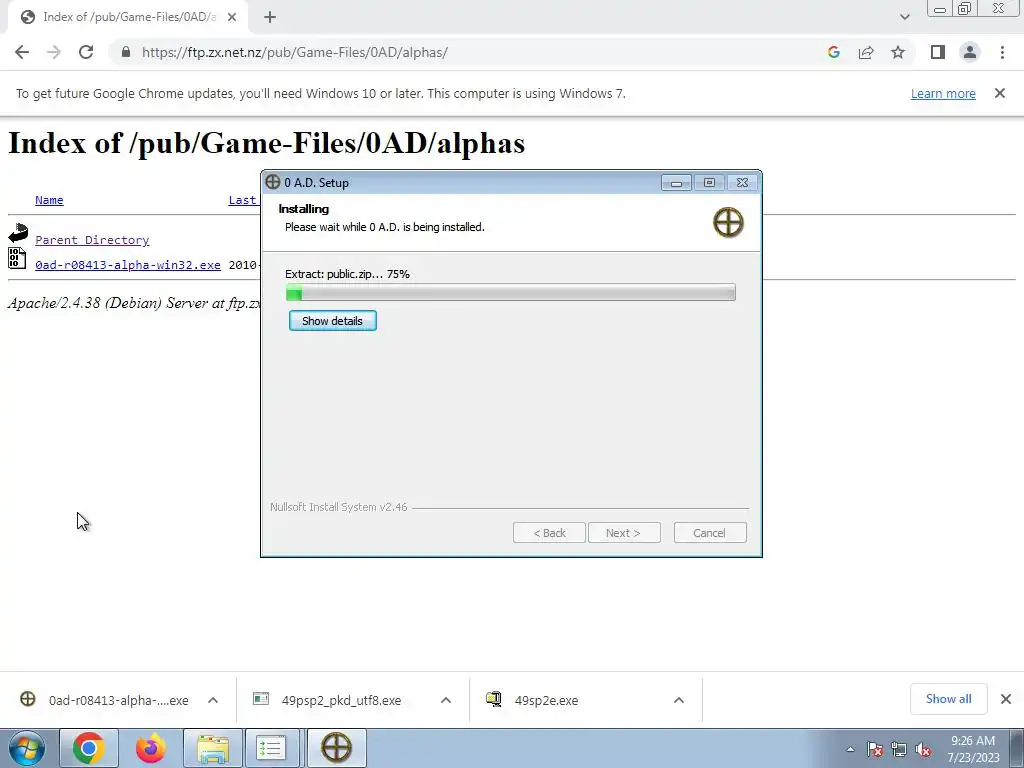Share this page icon
This screenshot has width=1024, height=768.
point(866,52)
